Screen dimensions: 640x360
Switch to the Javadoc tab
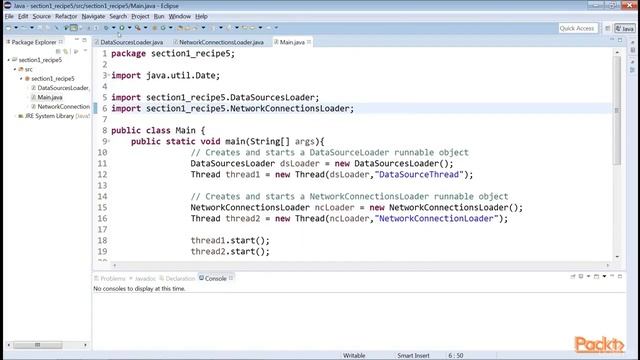[142, 278]
